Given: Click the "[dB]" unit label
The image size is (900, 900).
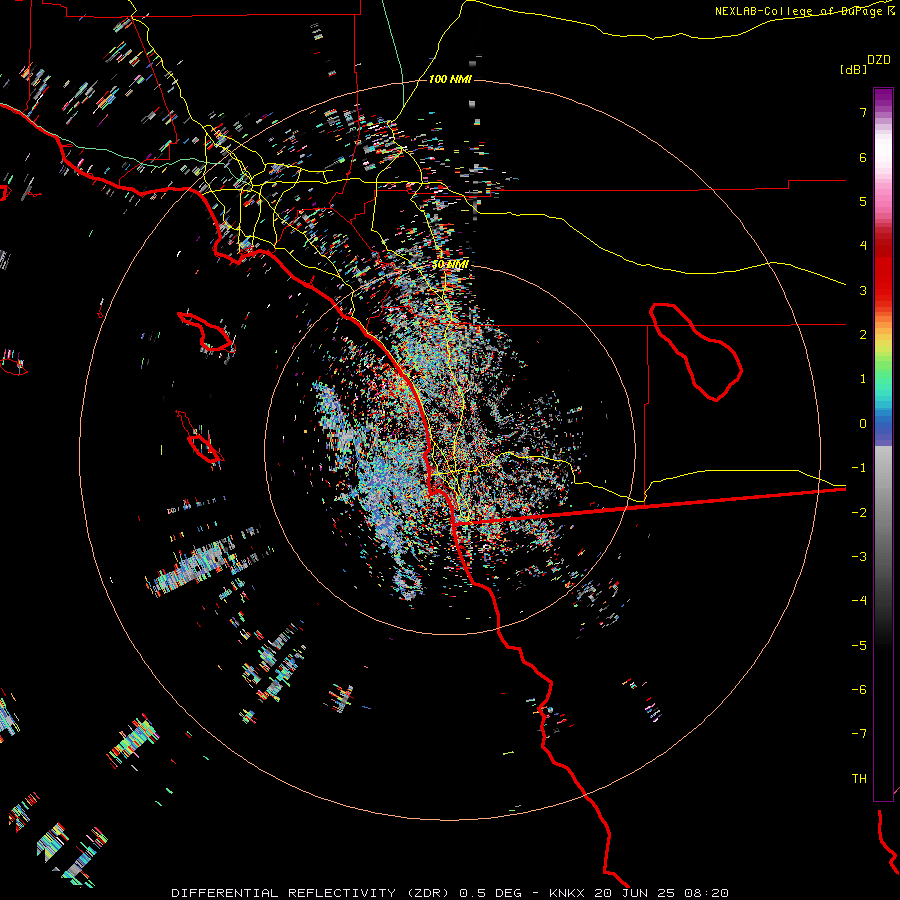Looking at the screenshot, I should [853, 69].
